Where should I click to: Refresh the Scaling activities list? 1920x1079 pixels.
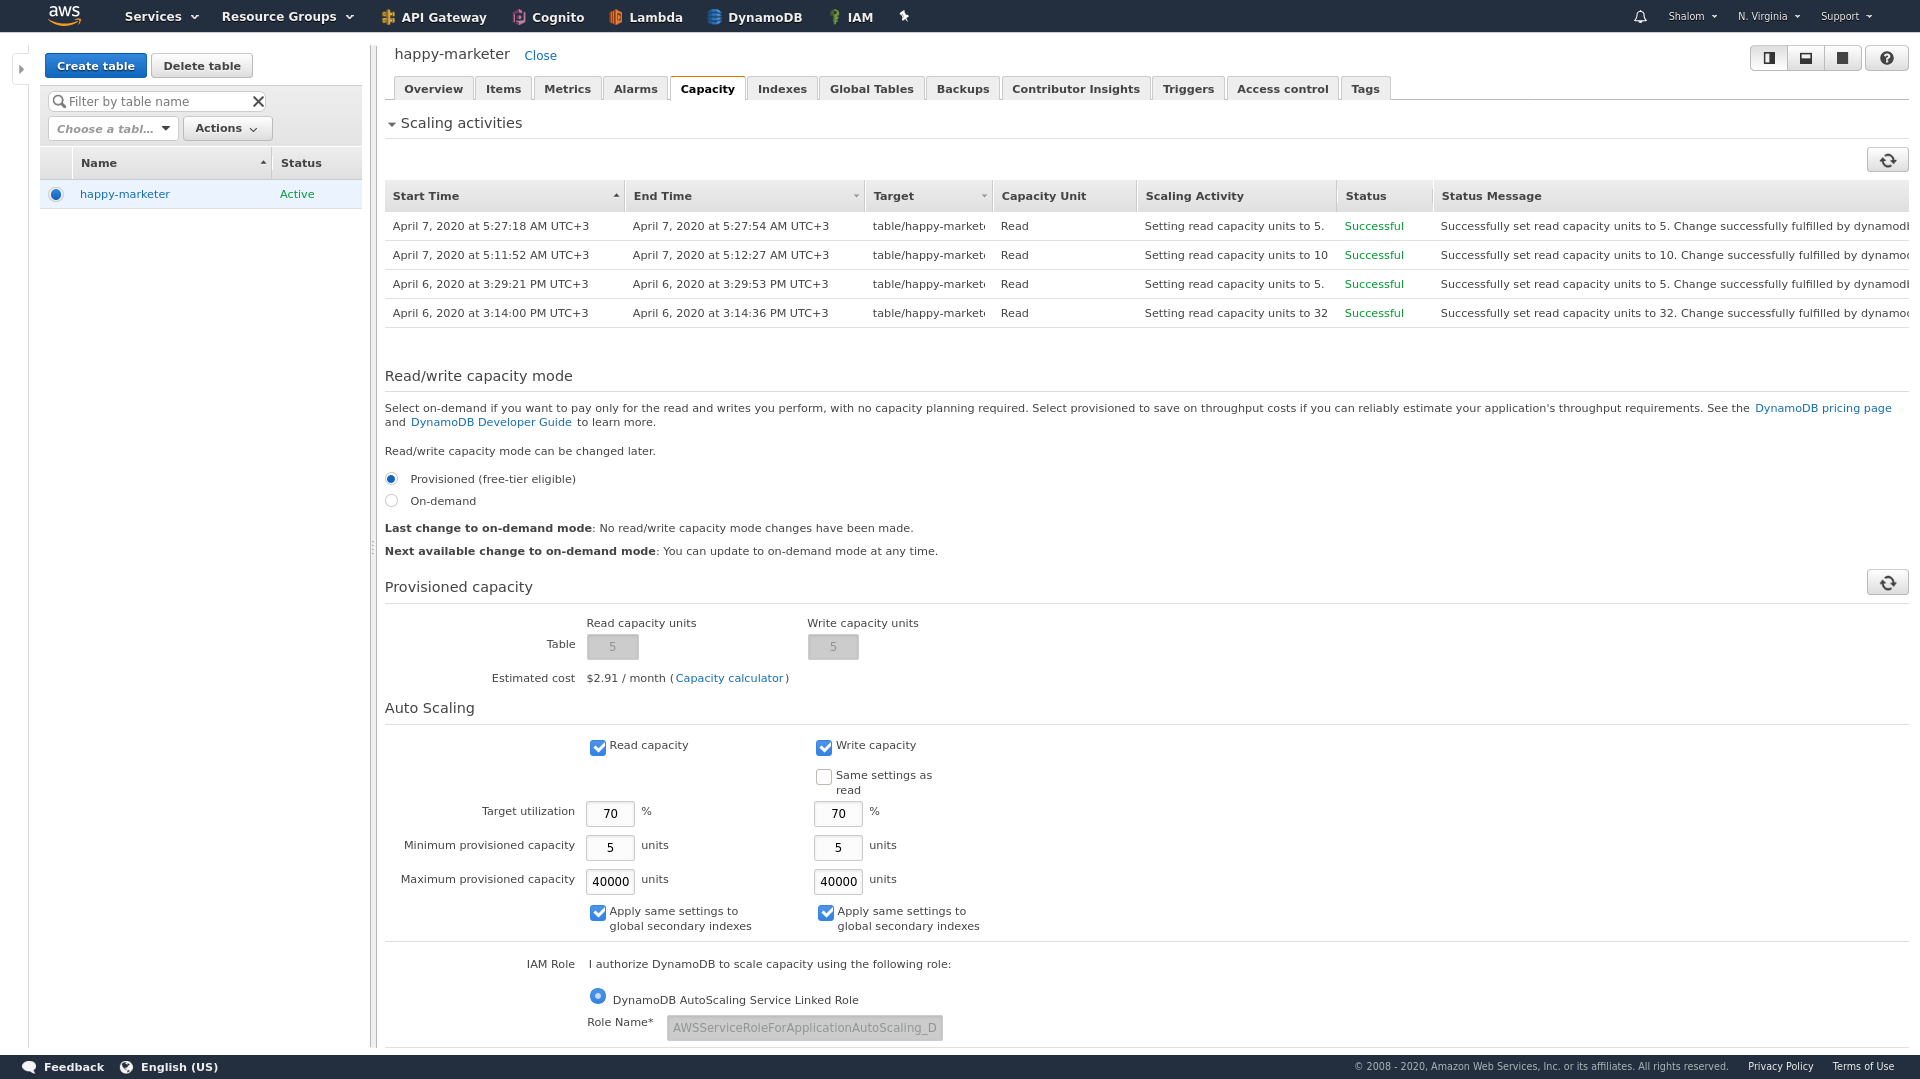[1886, 159]
